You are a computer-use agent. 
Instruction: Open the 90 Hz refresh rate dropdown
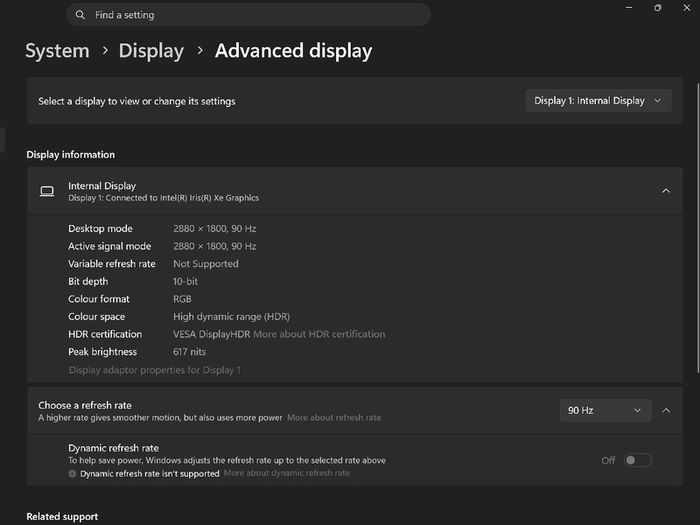tap(605, 410)
